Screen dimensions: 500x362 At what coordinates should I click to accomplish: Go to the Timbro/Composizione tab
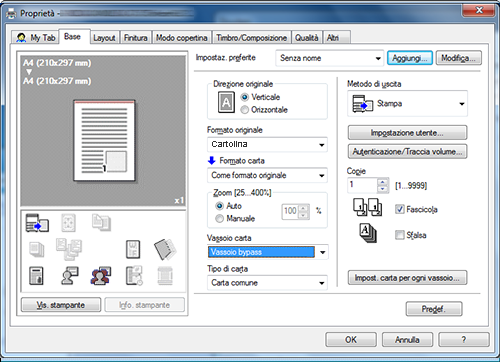[252, 38]
